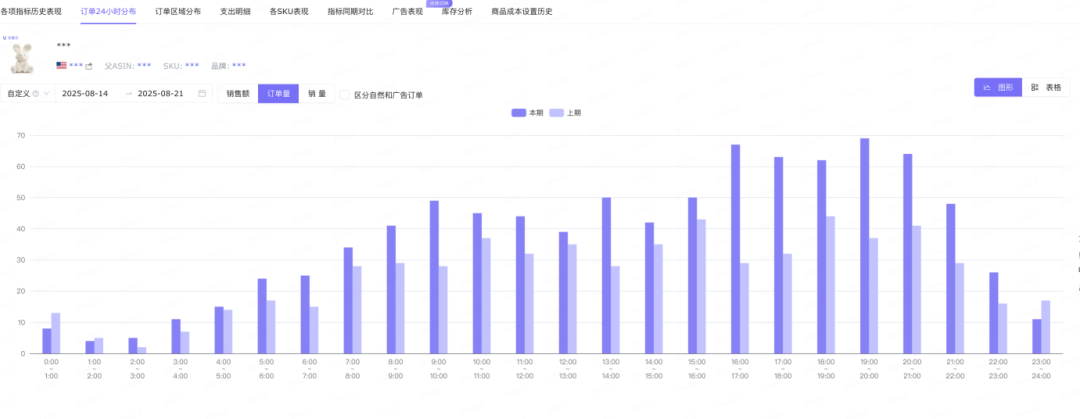Click the y-axis value 70
Viewport: 1080px width, 419px height.
click(21, 135)
